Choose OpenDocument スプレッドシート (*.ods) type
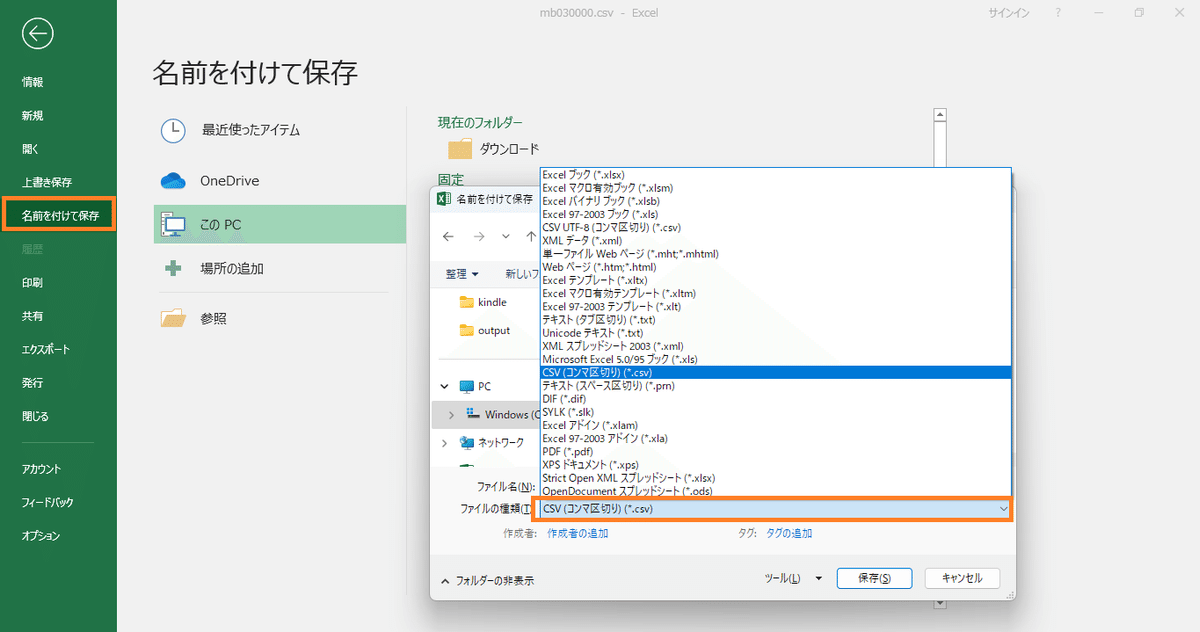Image resolution: width=1200 pixels, height=632 pixels. coord(775,491)
